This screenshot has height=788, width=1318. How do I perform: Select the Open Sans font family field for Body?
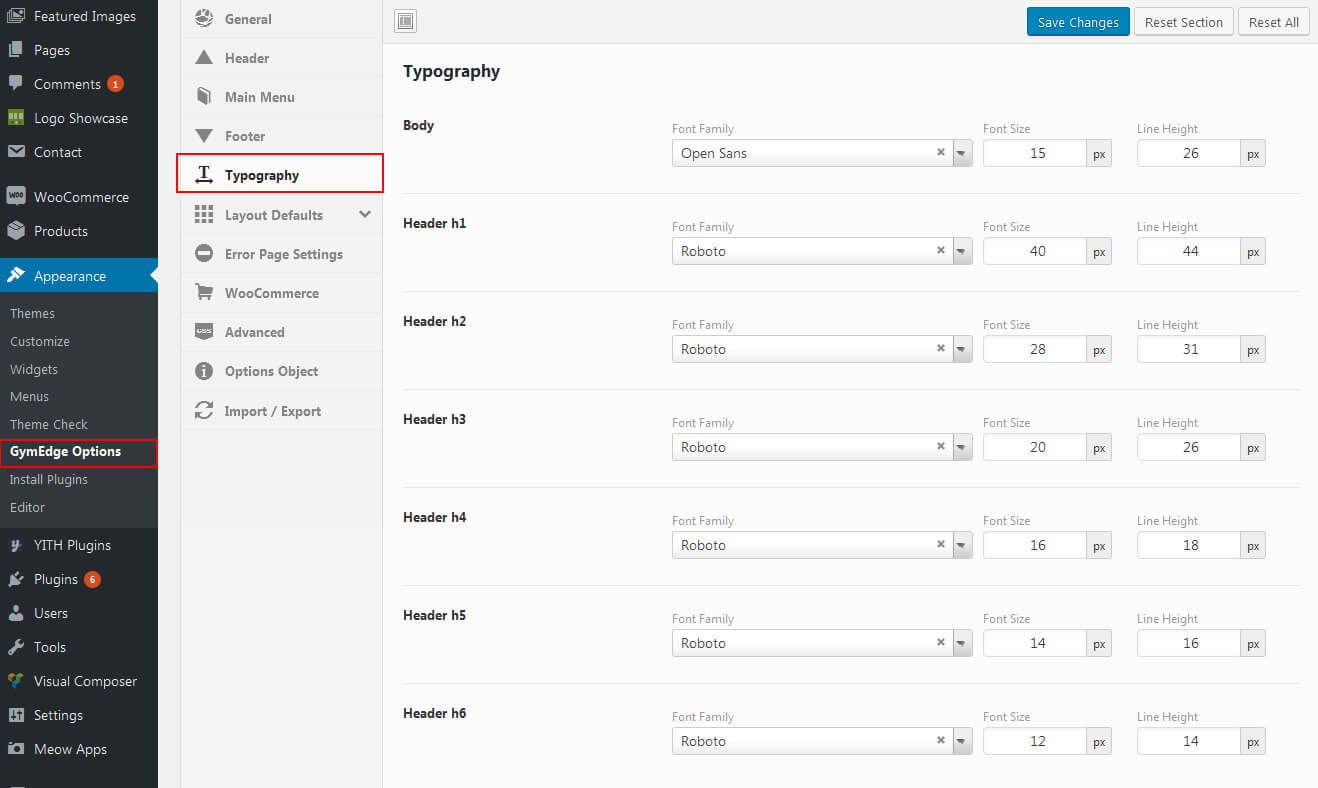pos(822,153)
